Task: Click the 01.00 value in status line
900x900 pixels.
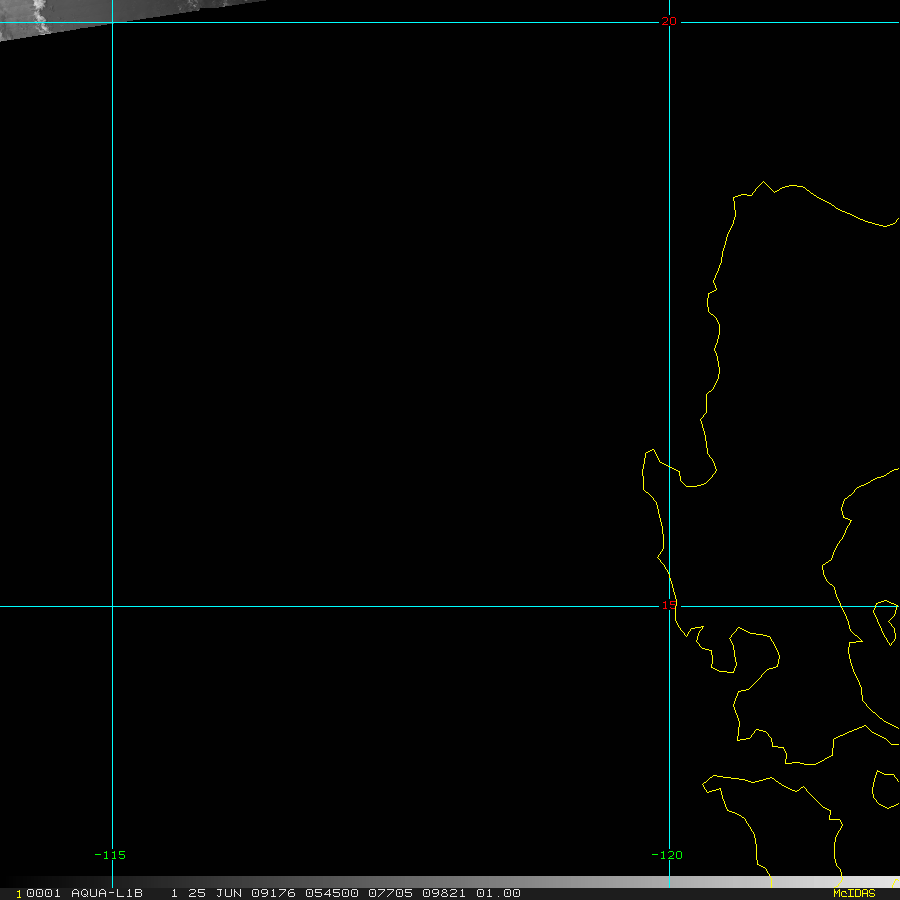Action: coord(498,893)
